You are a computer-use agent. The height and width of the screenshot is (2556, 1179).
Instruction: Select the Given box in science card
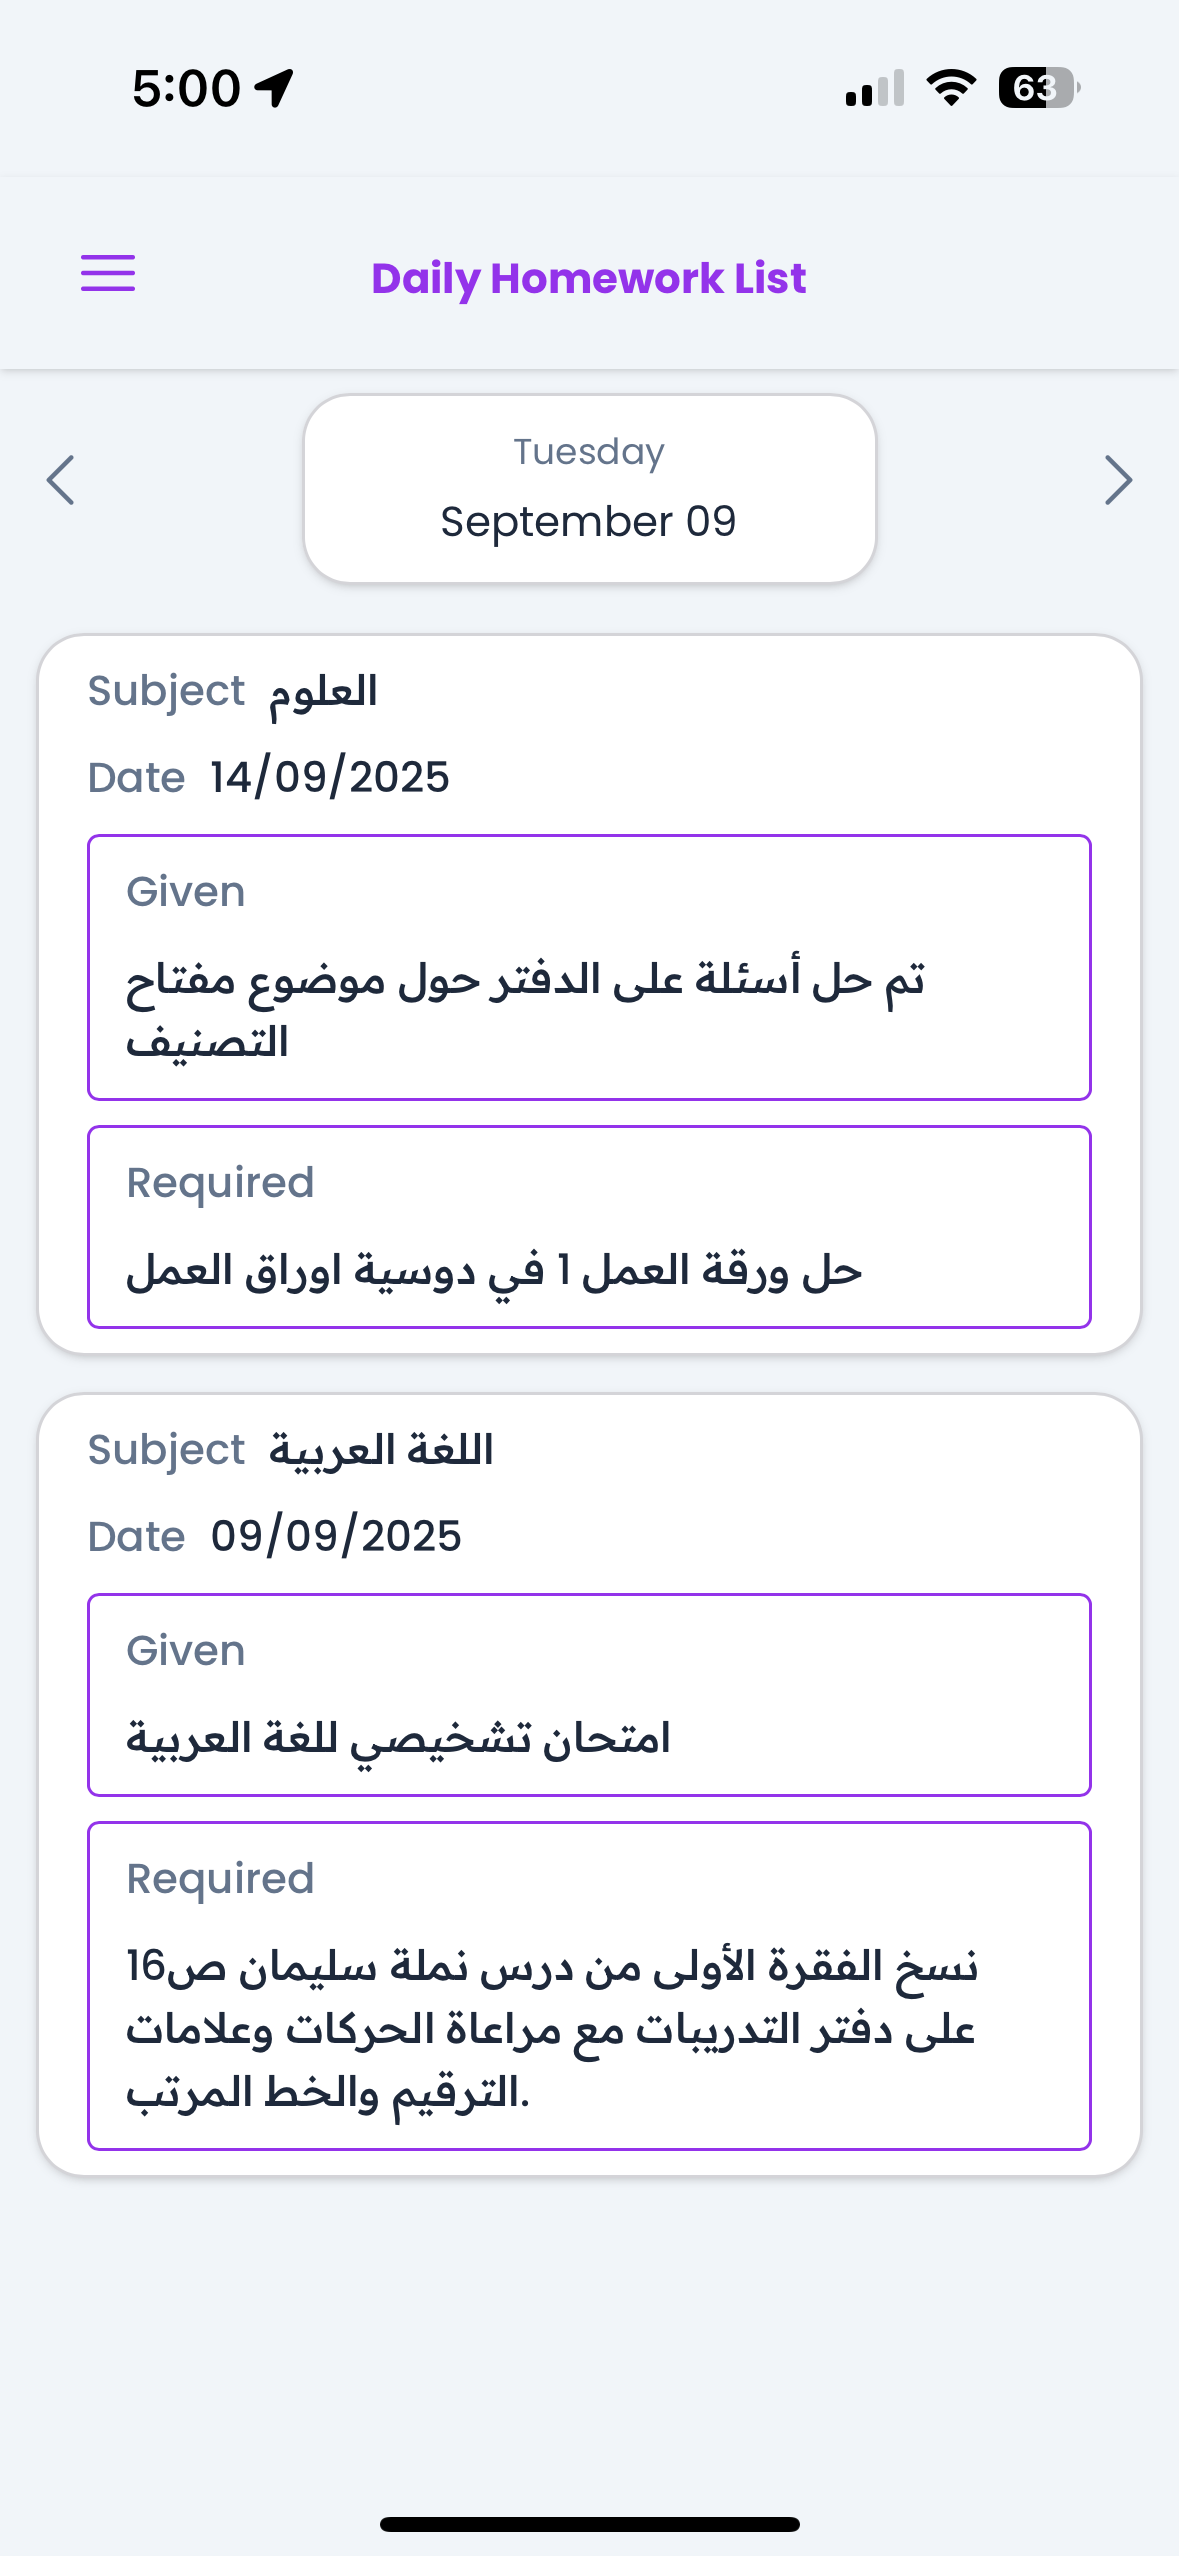click(589, 967)
